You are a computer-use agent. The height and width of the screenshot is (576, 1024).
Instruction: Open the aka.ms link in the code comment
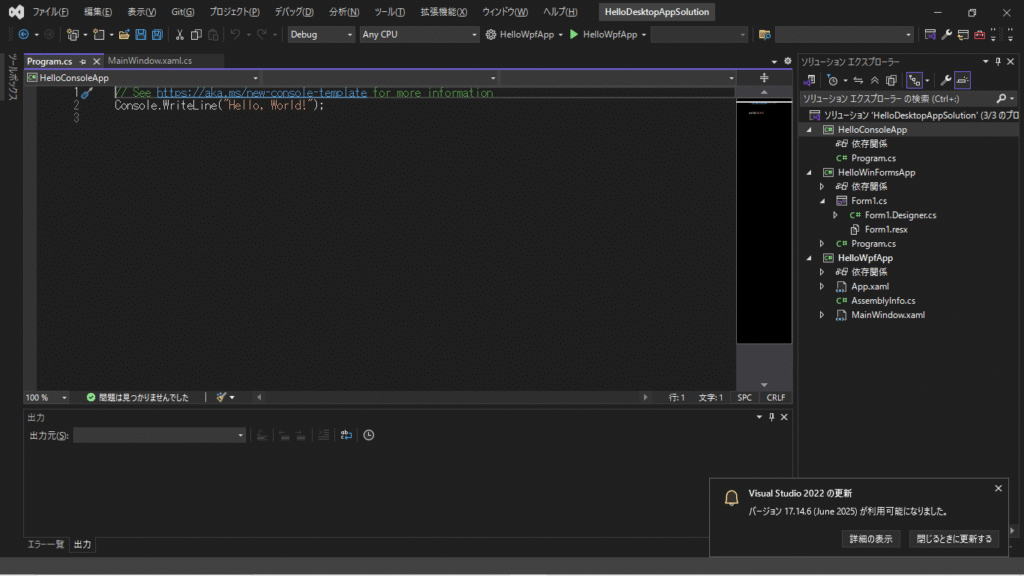(263, 92)
